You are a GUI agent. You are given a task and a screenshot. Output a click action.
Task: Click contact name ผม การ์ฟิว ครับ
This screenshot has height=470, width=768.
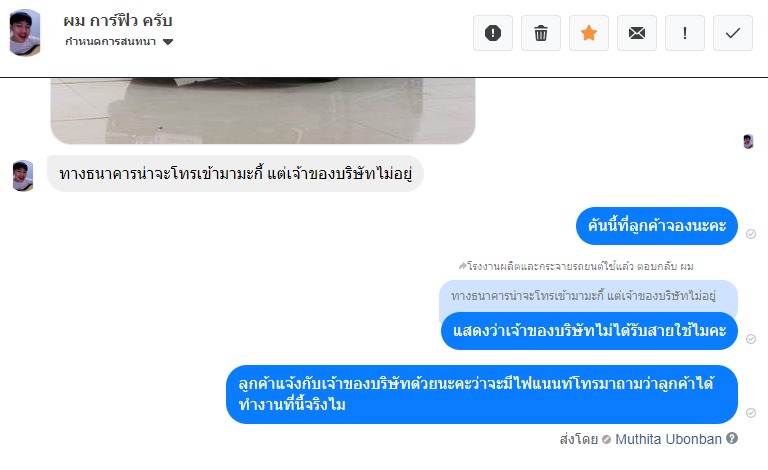118,21
